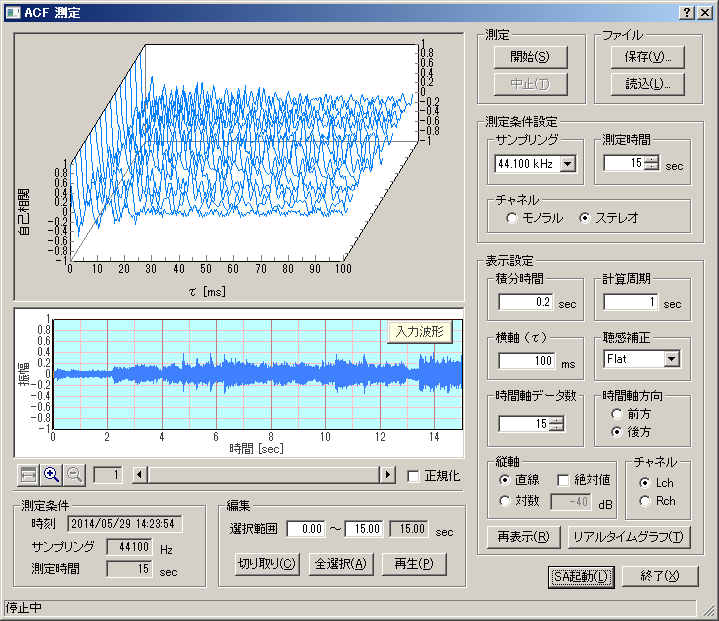Increase 測定時間 with spinner up arrow

click(652, 158)
